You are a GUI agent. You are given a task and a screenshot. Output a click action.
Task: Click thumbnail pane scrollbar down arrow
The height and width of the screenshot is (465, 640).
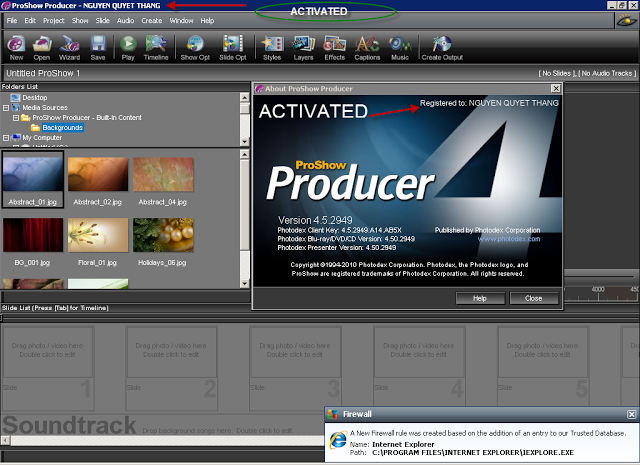pos(244,283)
